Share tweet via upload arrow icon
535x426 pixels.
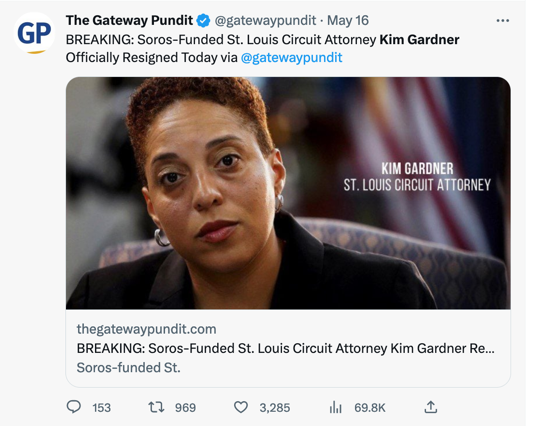(x=431, y=407)
